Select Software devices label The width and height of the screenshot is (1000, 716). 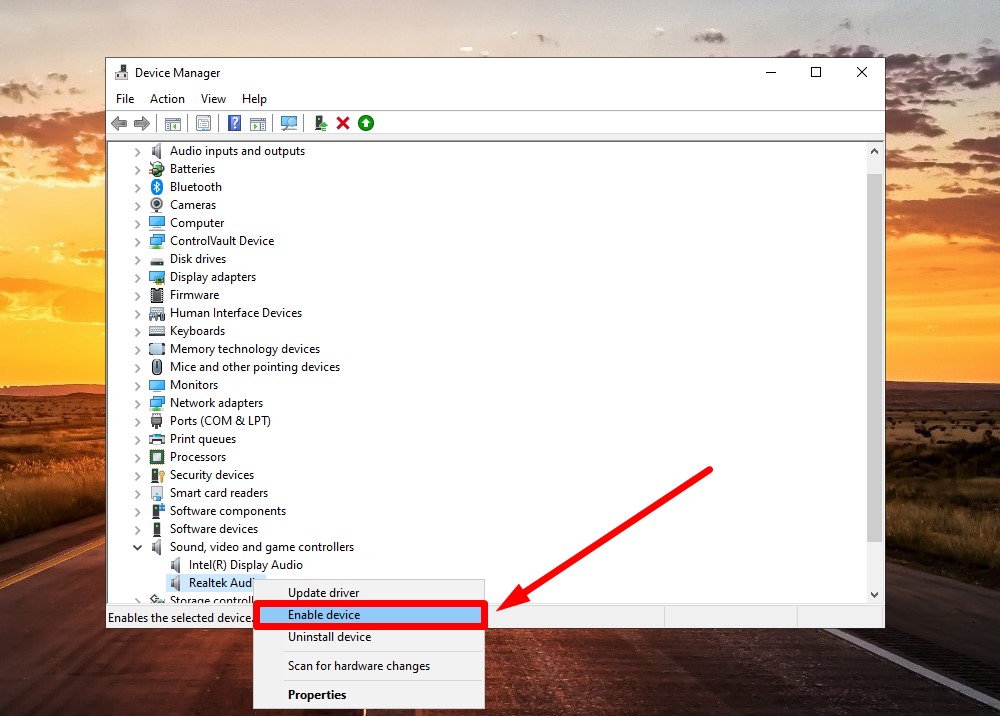point(214,529)
